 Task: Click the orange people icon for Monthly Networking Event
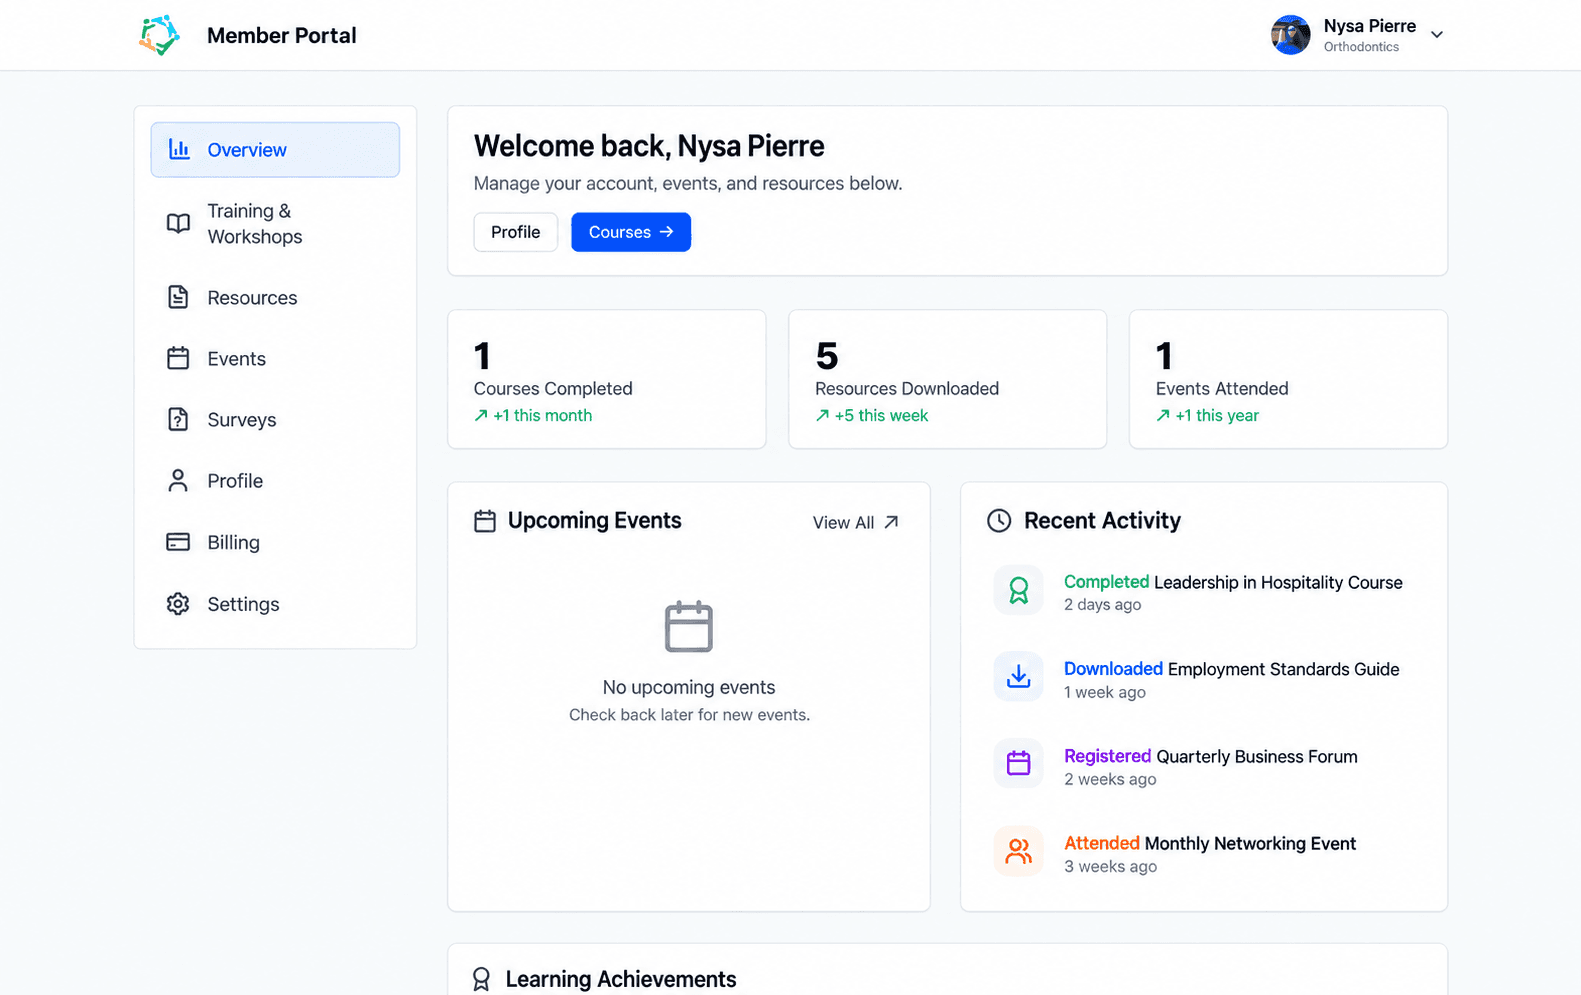[1019, 851]
